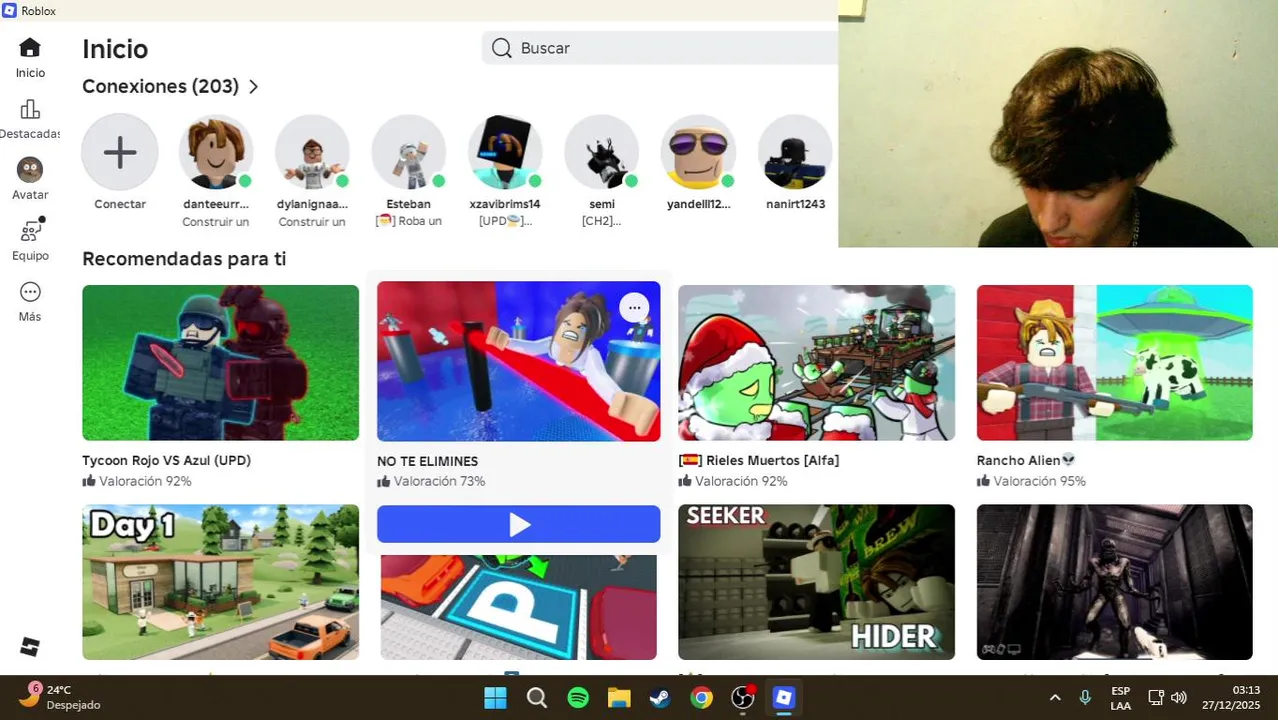
Task: Open the network tray icon
Action: click(1156, 697)
